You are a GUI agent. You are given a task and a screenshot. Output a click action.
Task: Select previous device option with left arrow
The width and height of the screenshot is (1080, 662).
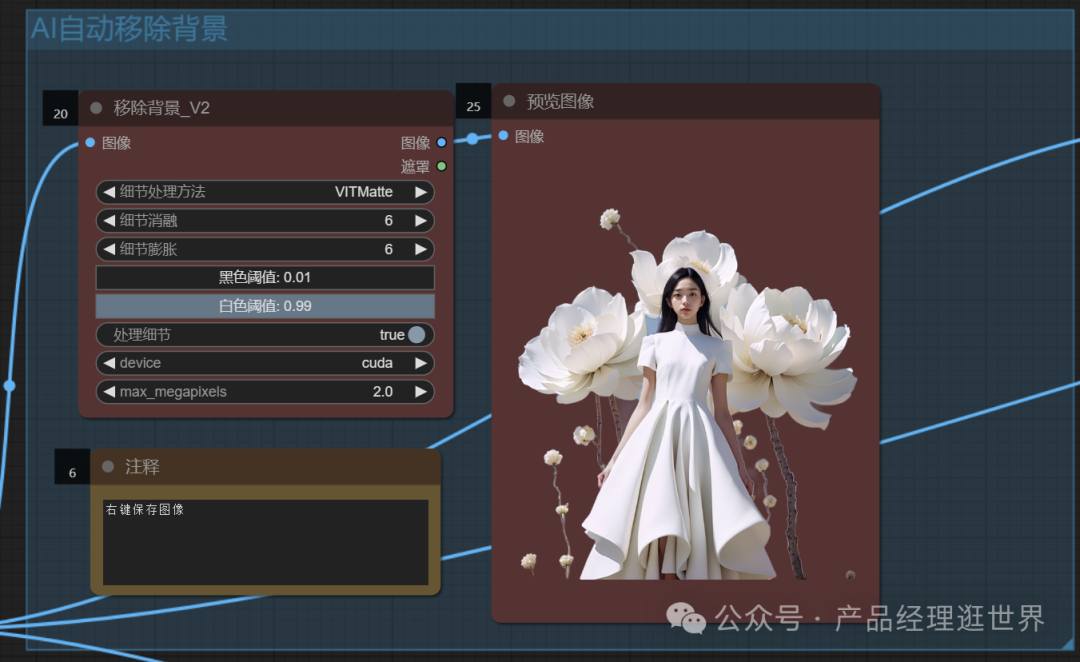(109, 363)
